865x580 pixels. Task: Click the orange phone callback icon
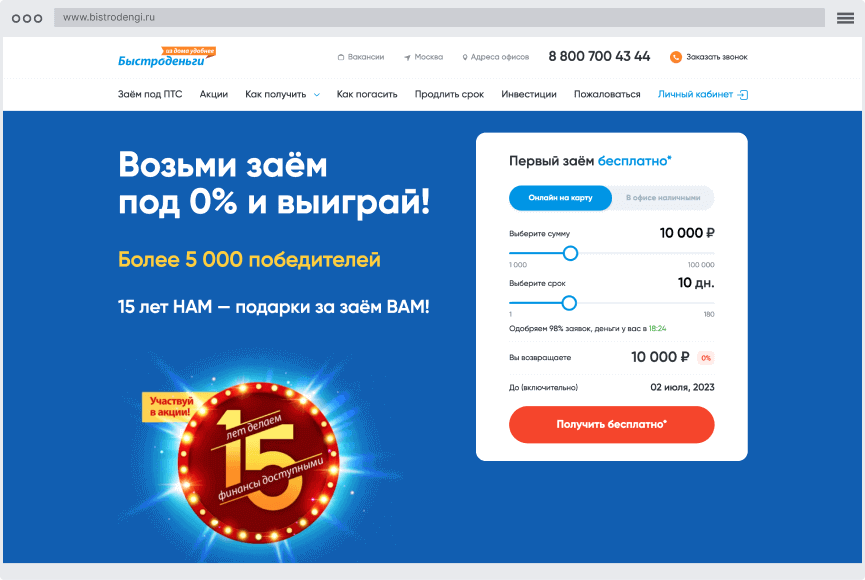(x=675, y=57)
